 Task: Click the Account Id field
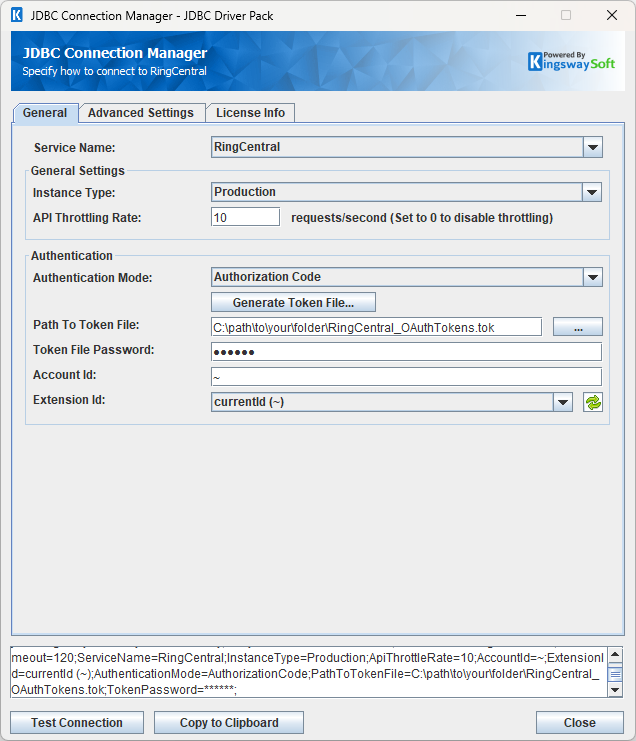(406, 377)
